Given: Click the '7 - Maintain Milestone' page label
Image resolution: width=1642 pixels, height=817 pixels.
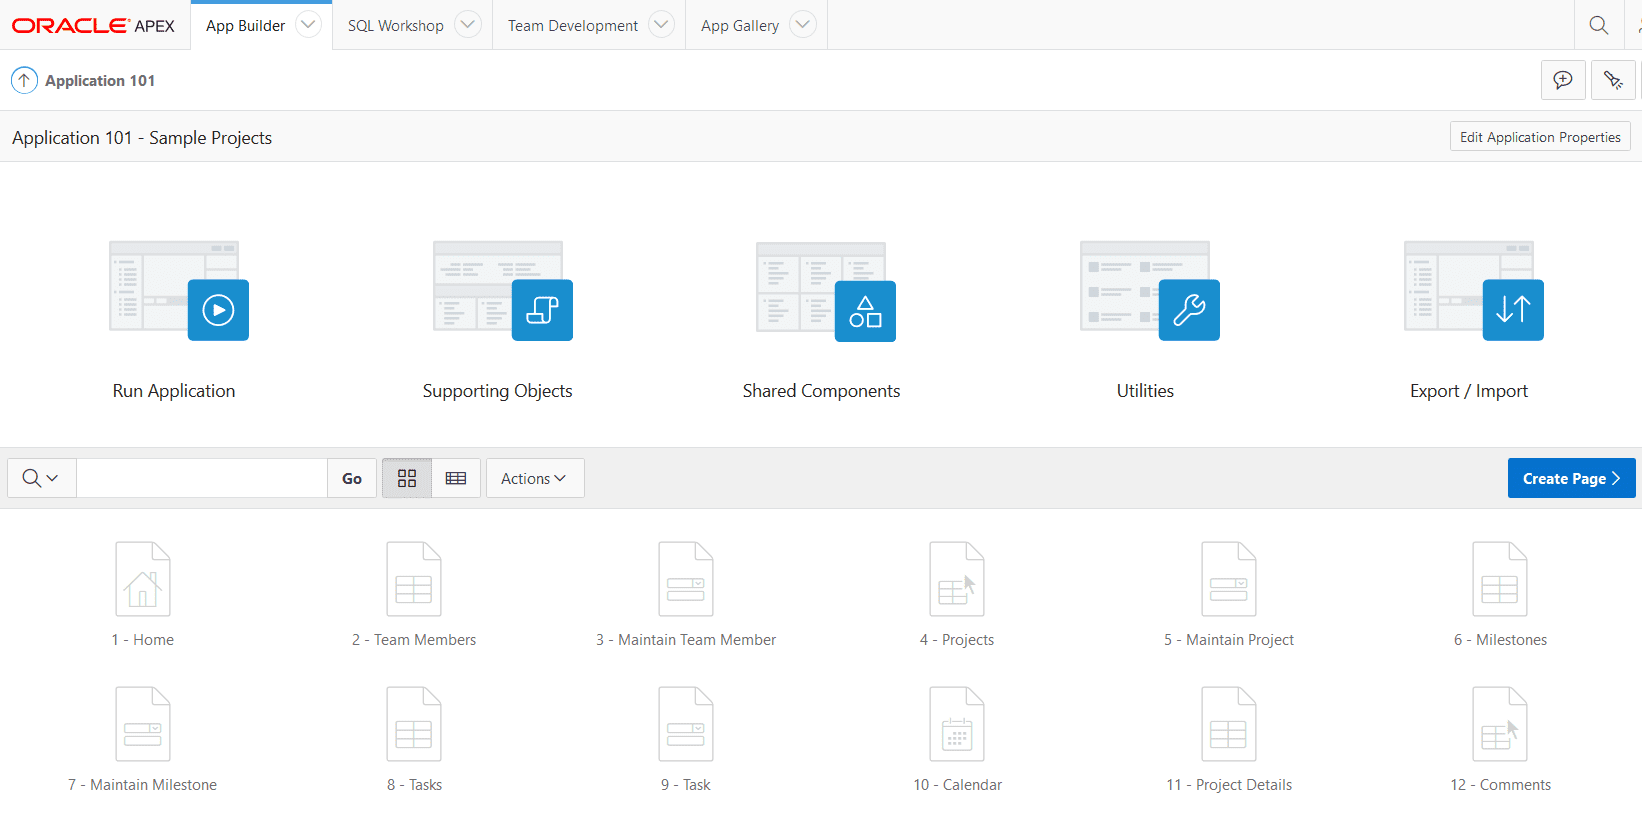Looking at the screenshot, I should coord(143,785).
